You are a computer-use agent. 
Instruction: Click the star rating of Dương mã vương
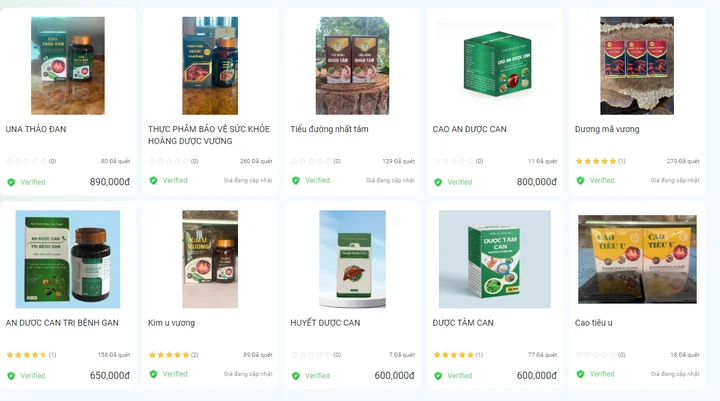596,161
